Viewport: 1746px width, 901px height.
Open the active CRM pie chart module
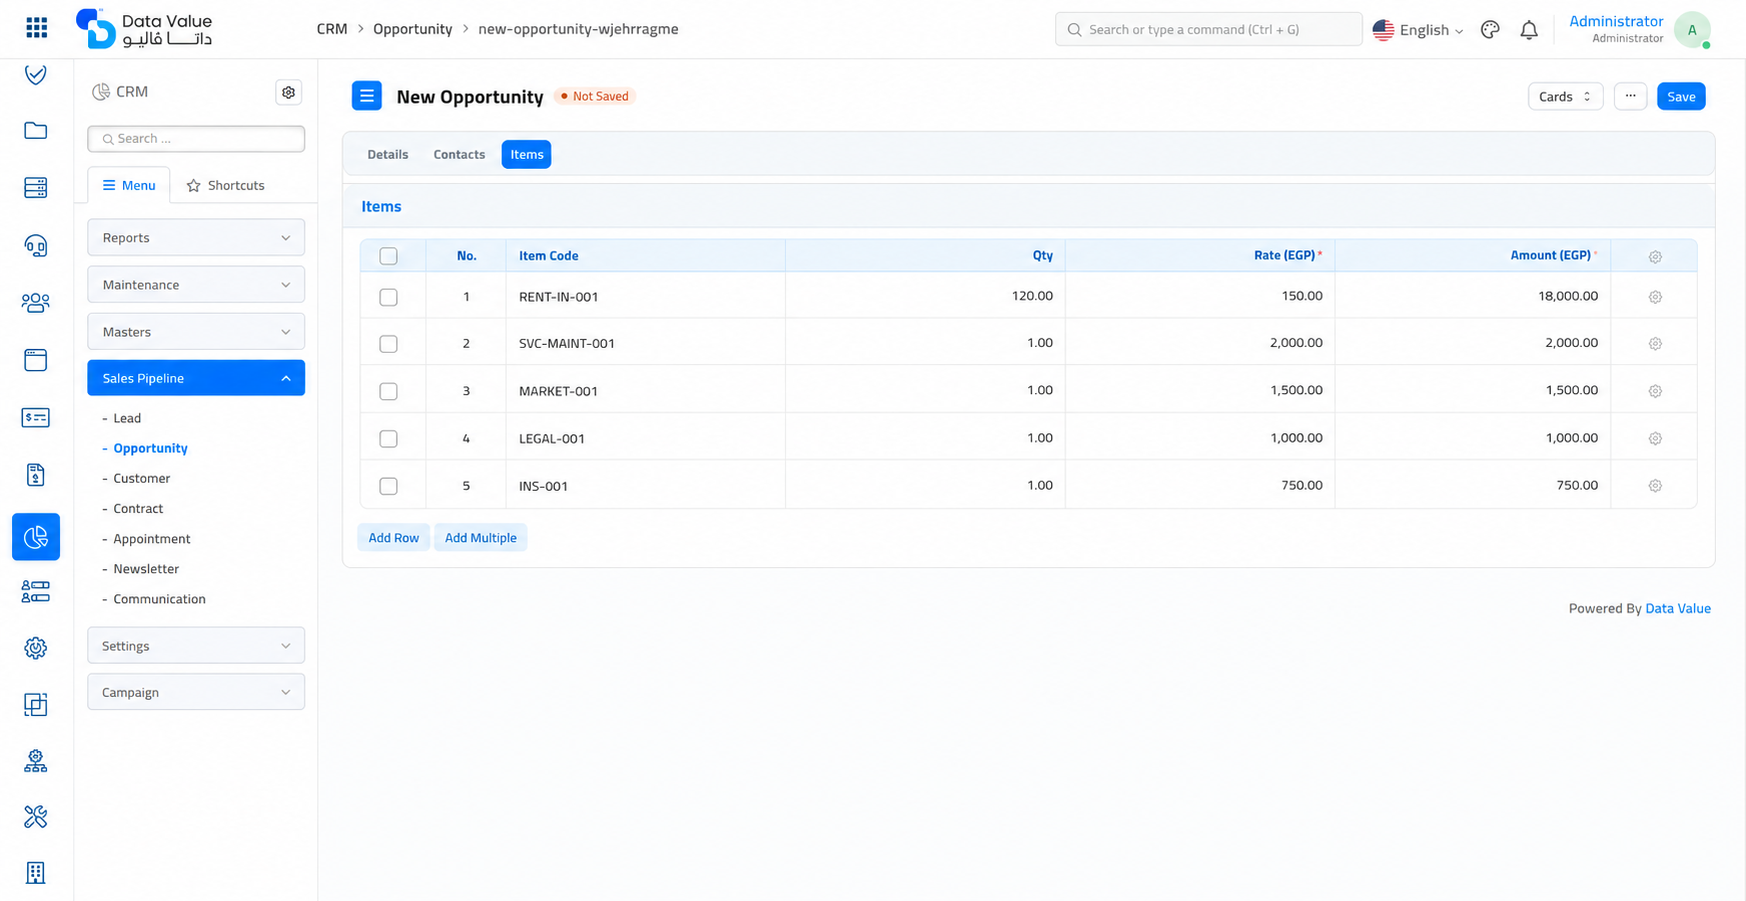36,537
